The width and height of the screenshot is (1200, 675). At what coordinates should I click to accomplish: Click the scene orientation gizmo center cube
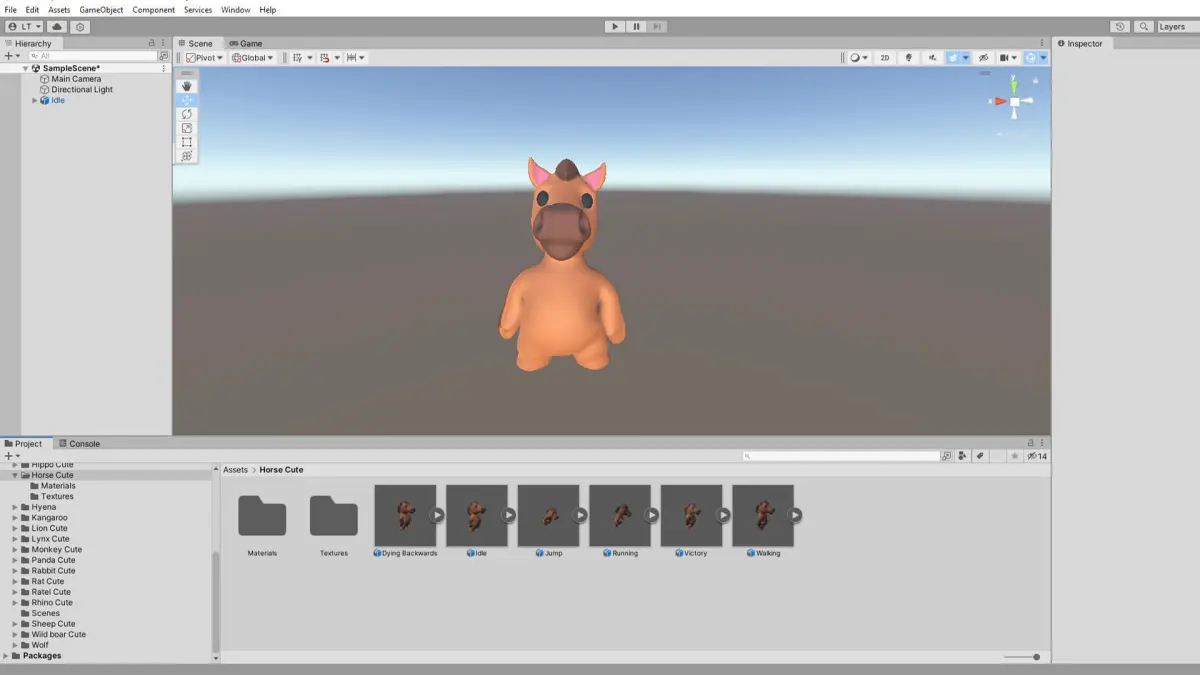point(1014,101)
